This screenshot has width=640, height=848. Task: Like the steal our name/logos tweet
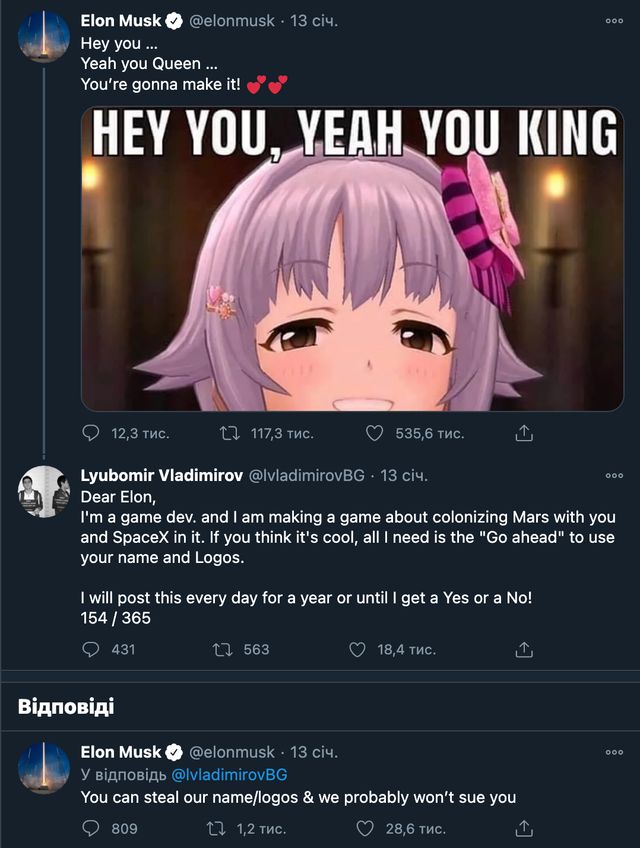366,828
